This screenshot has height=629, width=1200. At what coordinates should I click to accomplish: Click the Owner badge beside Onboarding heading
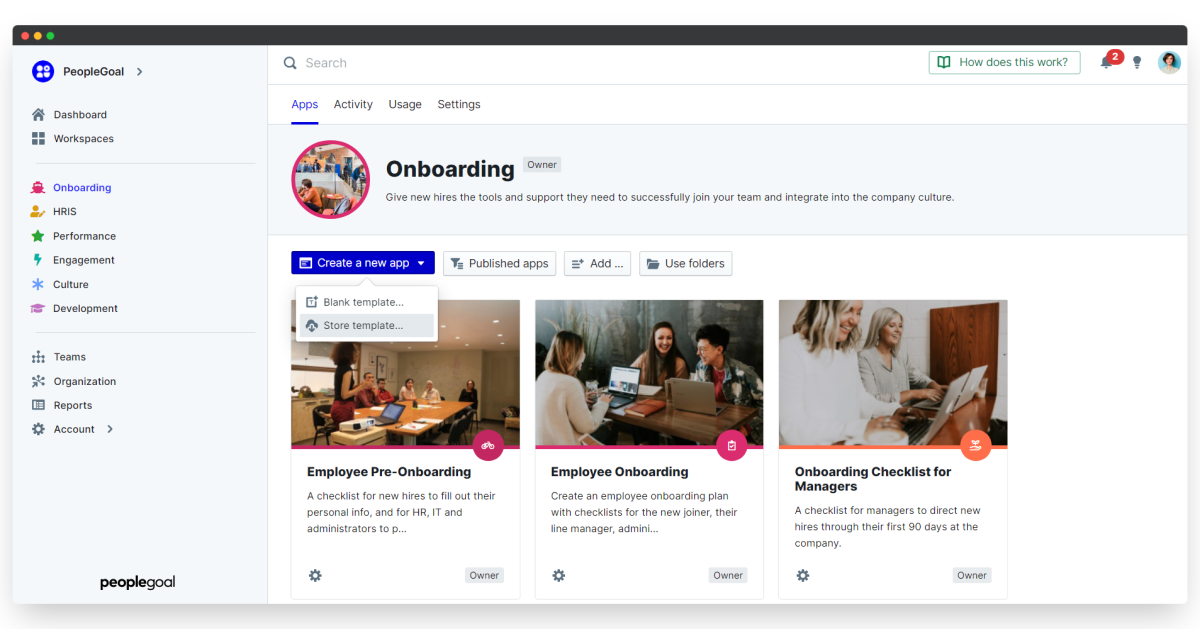tap(542, 165)
